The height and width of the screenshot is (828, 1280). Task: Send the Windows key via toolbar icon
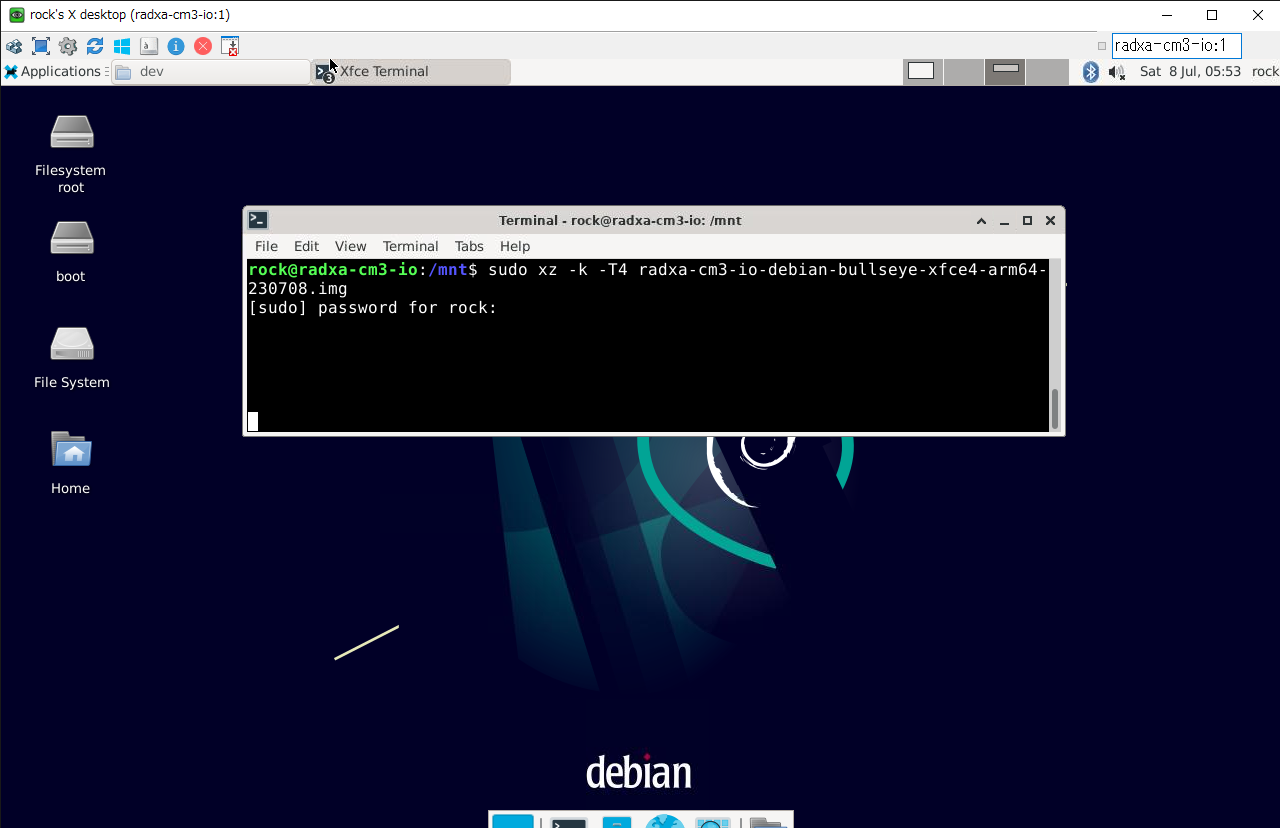[x=122, y=46]
